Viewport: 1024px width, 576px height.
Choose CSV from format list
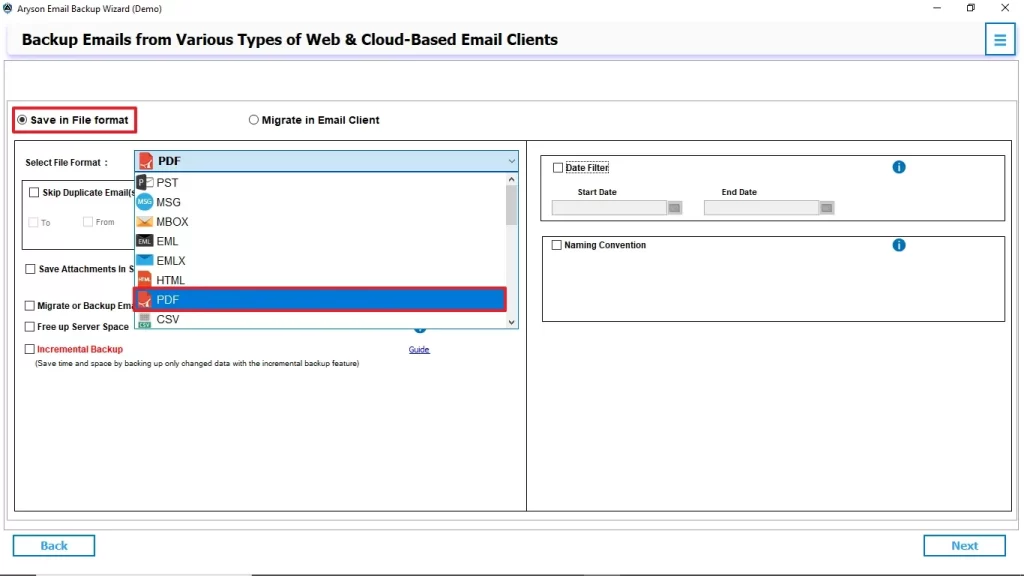320,319
